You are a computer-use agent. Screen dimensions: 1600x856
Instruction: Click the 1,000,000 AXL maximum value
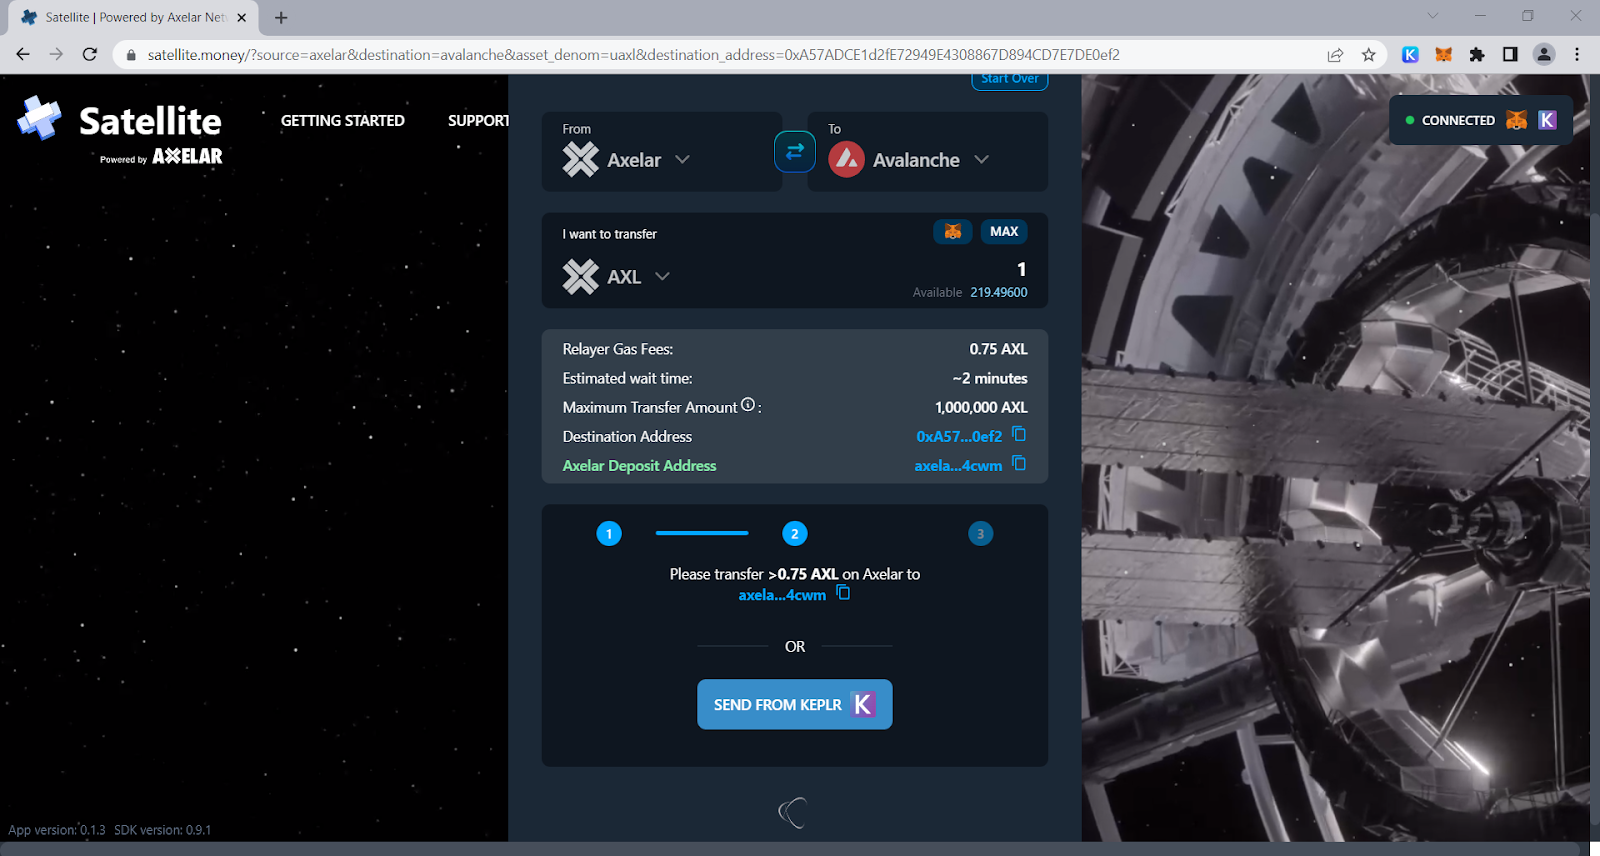[981, 407]
